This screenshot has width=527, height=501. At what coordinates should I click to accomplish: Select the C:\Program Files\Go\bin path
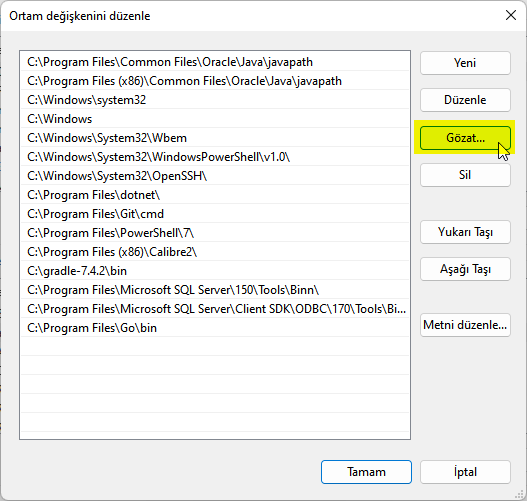coord(215,328)
